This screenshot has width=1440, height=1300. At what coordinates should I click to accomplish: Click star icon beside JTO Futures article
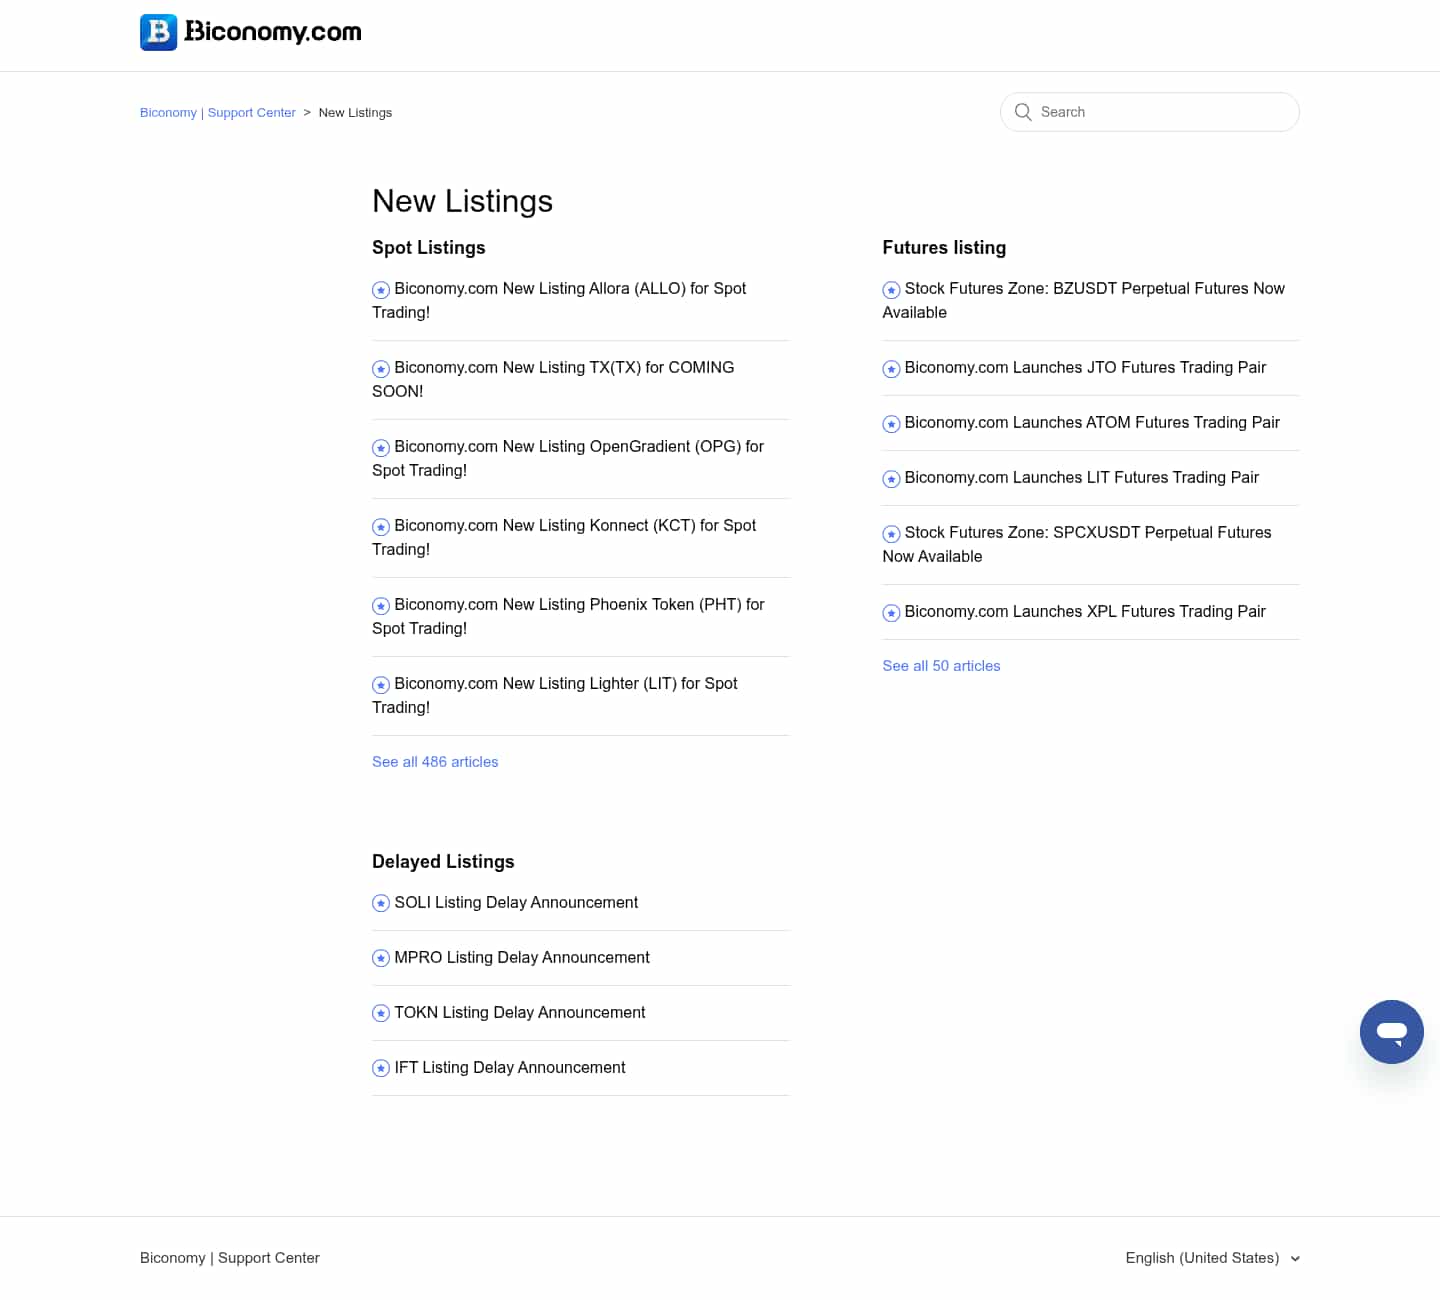(x=891, y=369)
